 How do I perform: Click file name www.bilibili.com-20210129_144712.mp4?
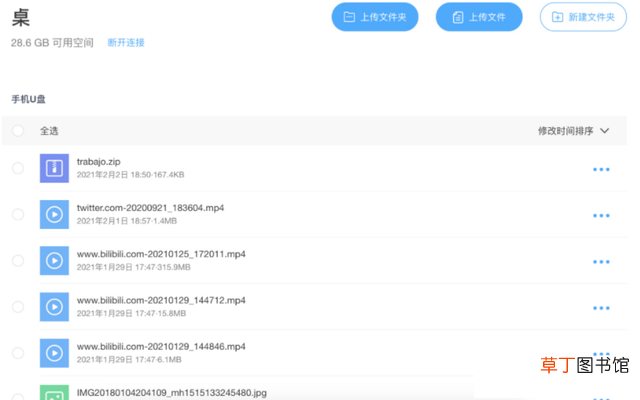click(x=161, y=300)
